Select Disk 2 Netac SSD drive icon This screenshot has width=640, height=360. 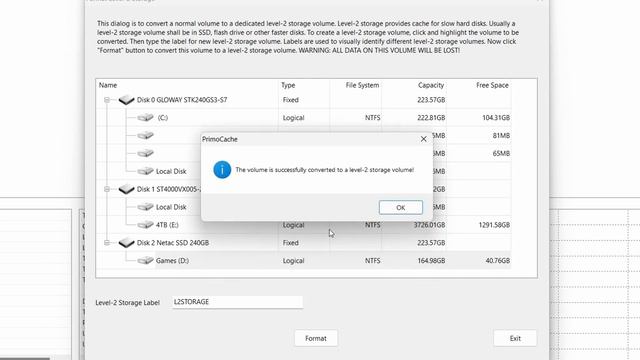[127, 242]
